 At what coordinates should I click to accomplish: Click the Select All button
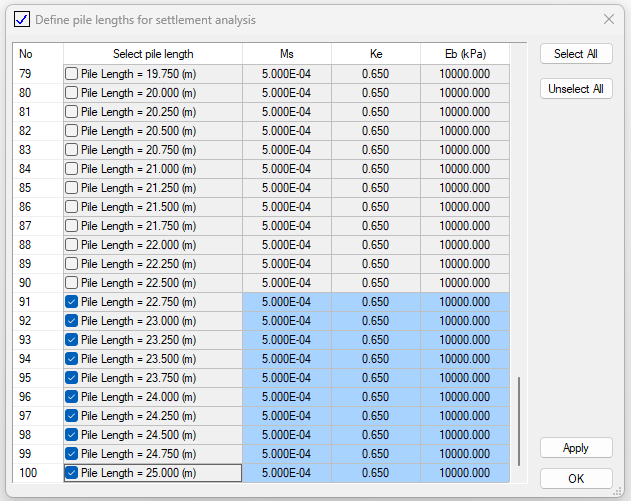coord(576,54)
